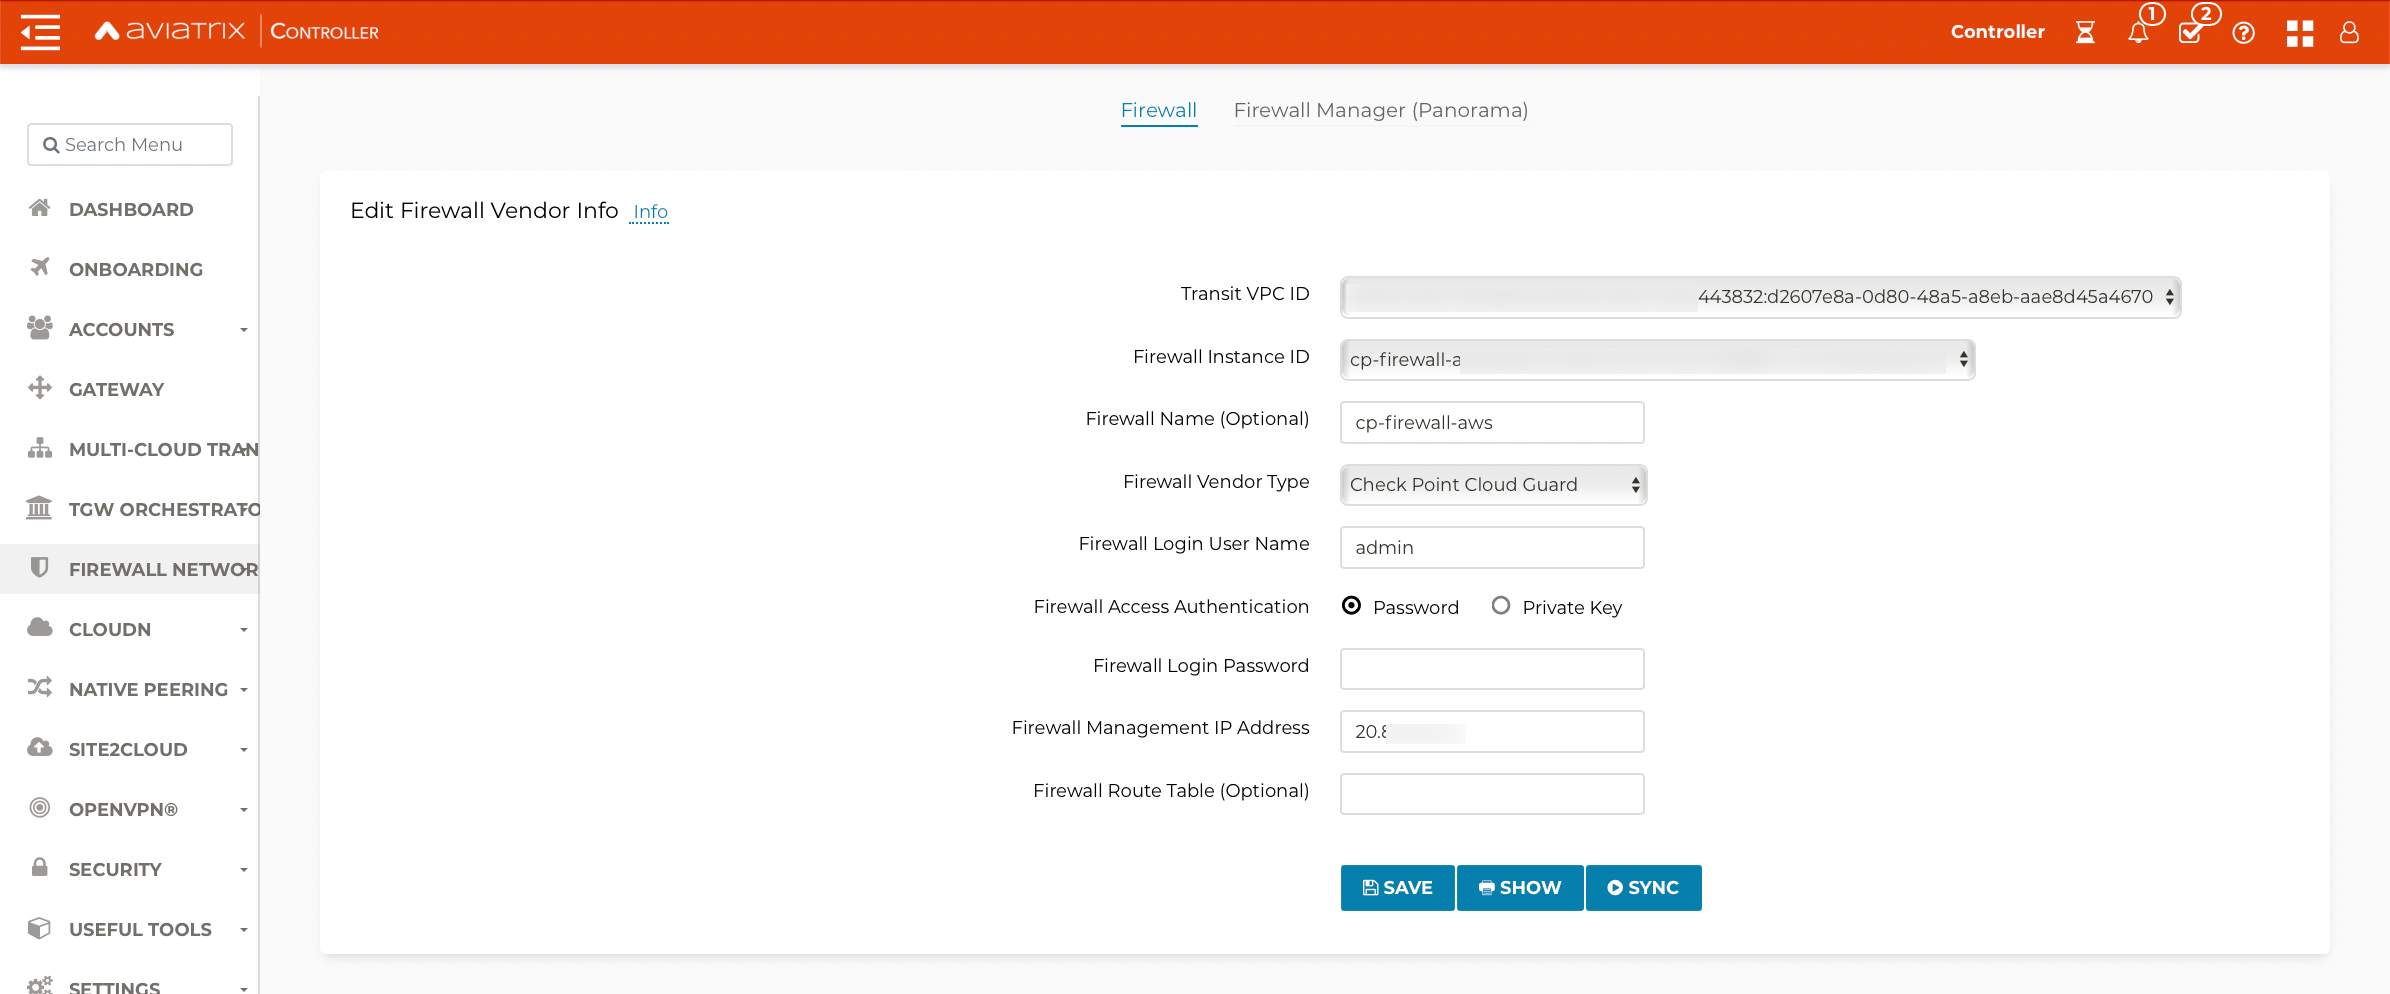Open the apps grid icon
This screenshot has width=2390, height=994.
(x=2299, y=33)
